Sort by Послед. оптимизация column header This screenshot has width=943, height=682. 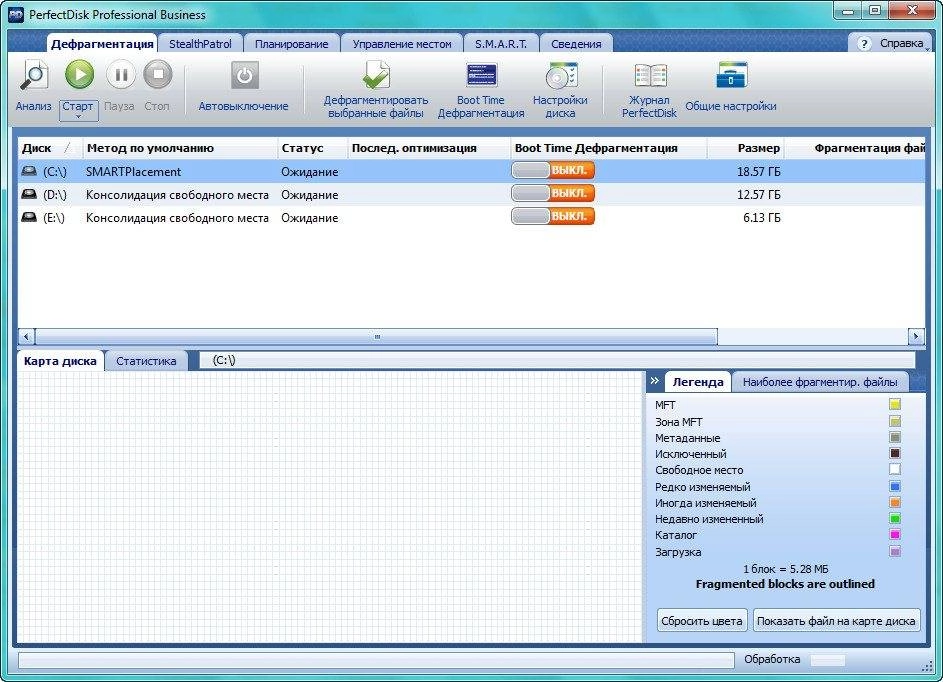pos(428,148)
